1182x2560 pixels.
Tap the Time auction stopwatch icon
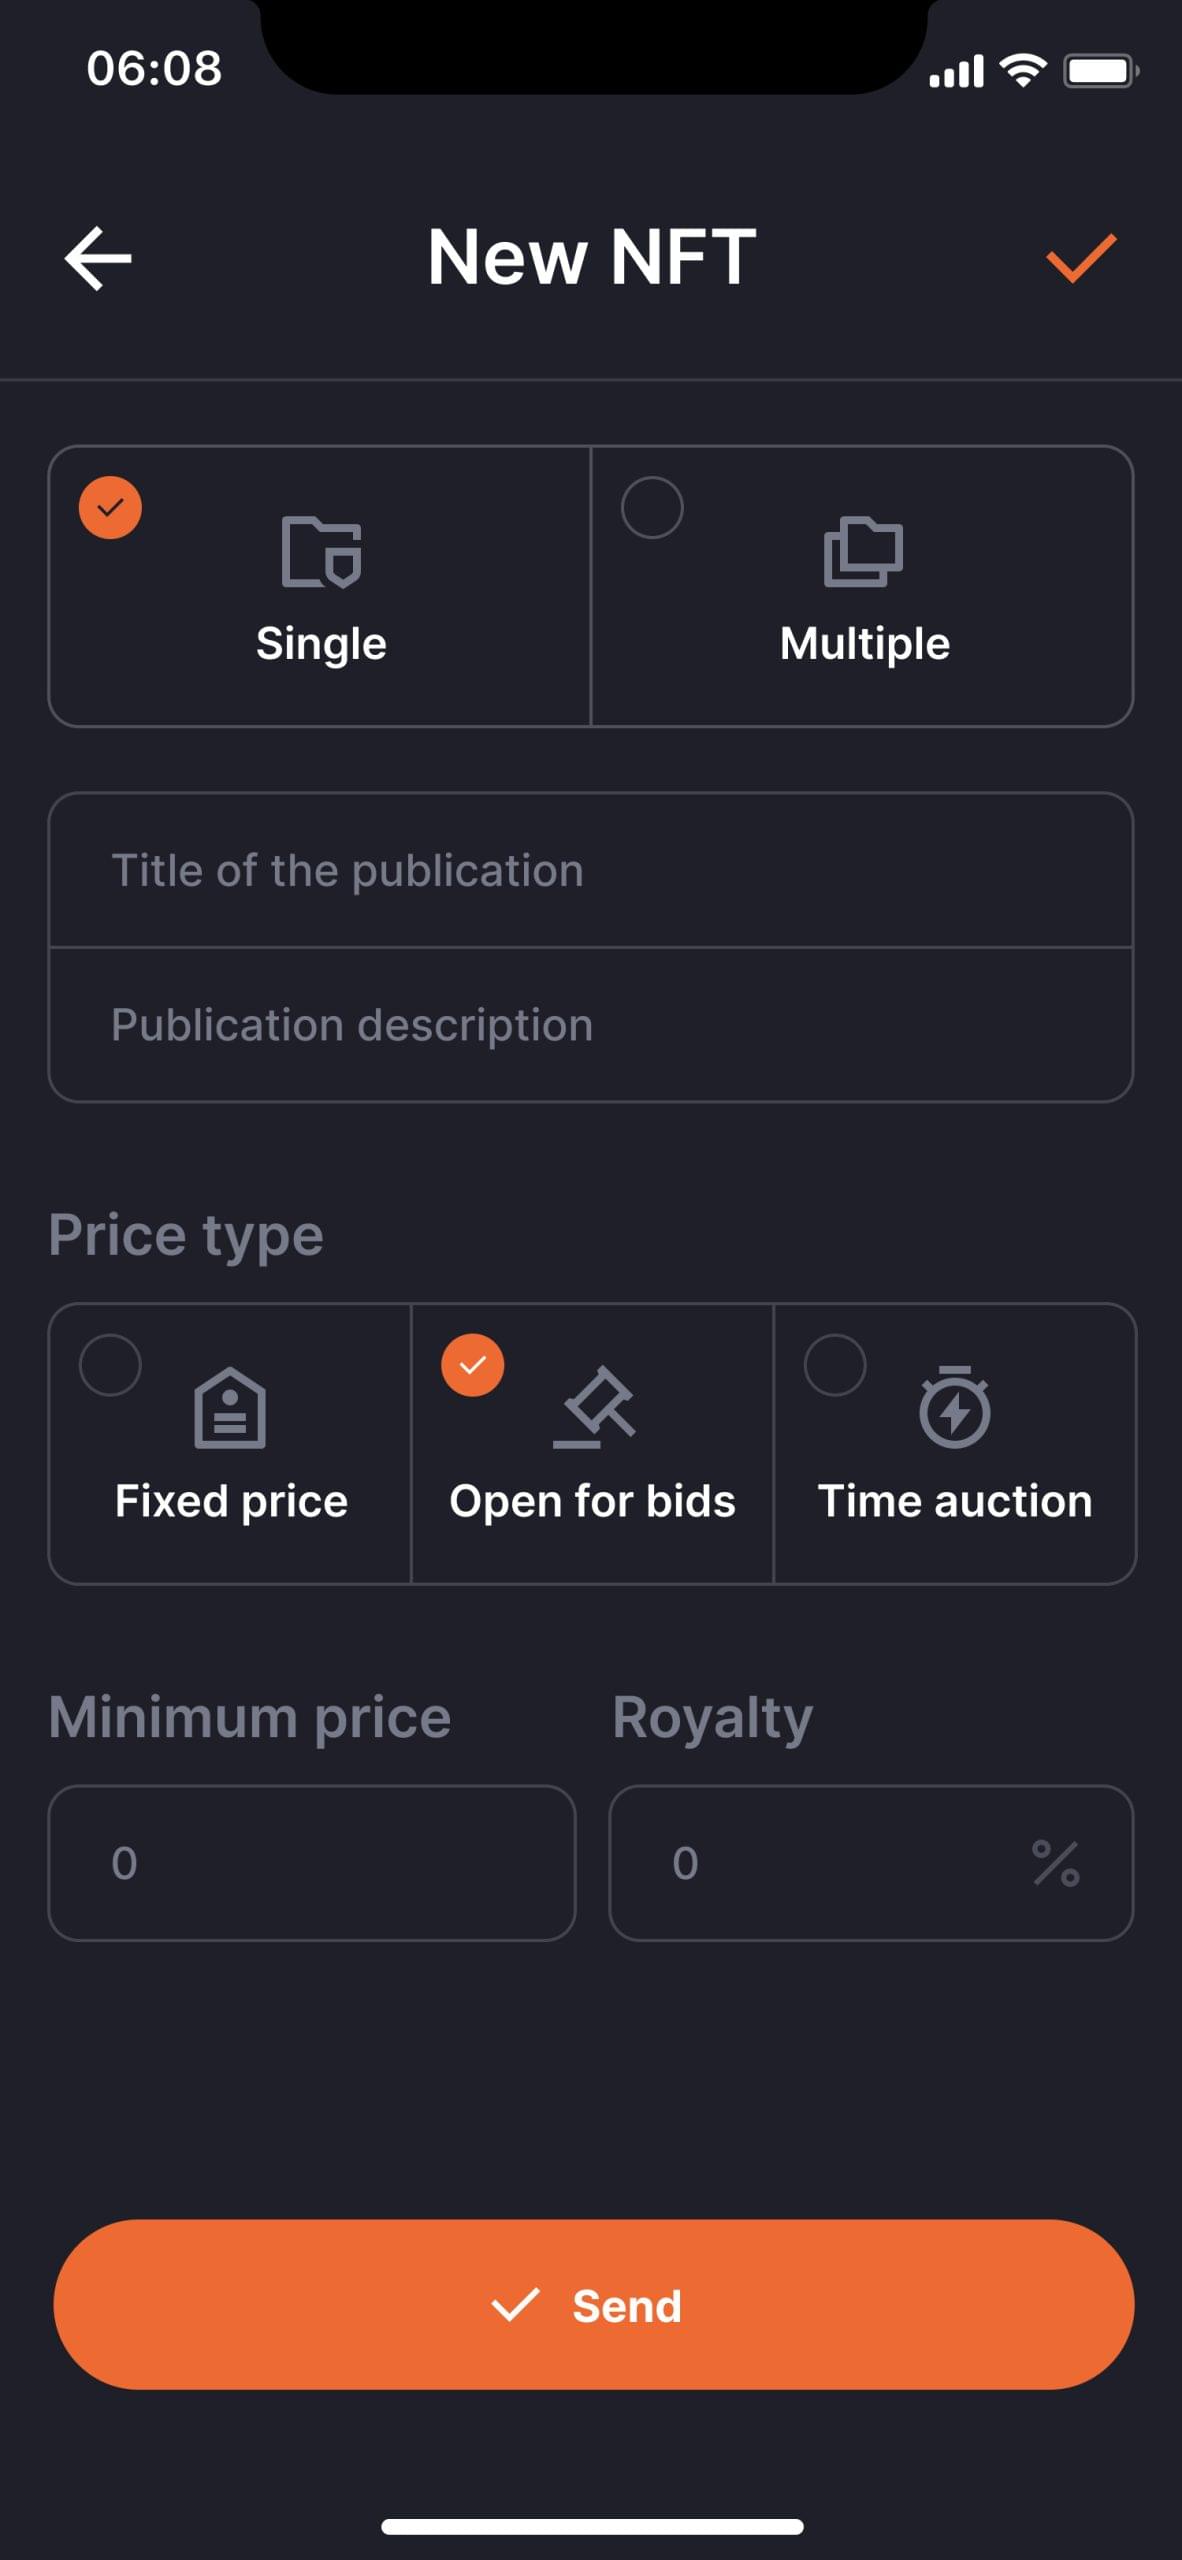[x=955, y=1407]
